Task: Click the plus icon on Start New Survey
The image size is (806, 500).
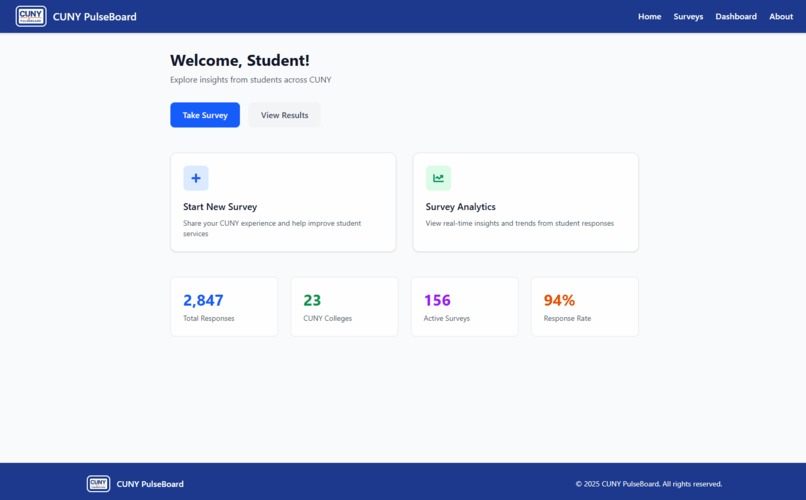Action: [x=196, y=178]
